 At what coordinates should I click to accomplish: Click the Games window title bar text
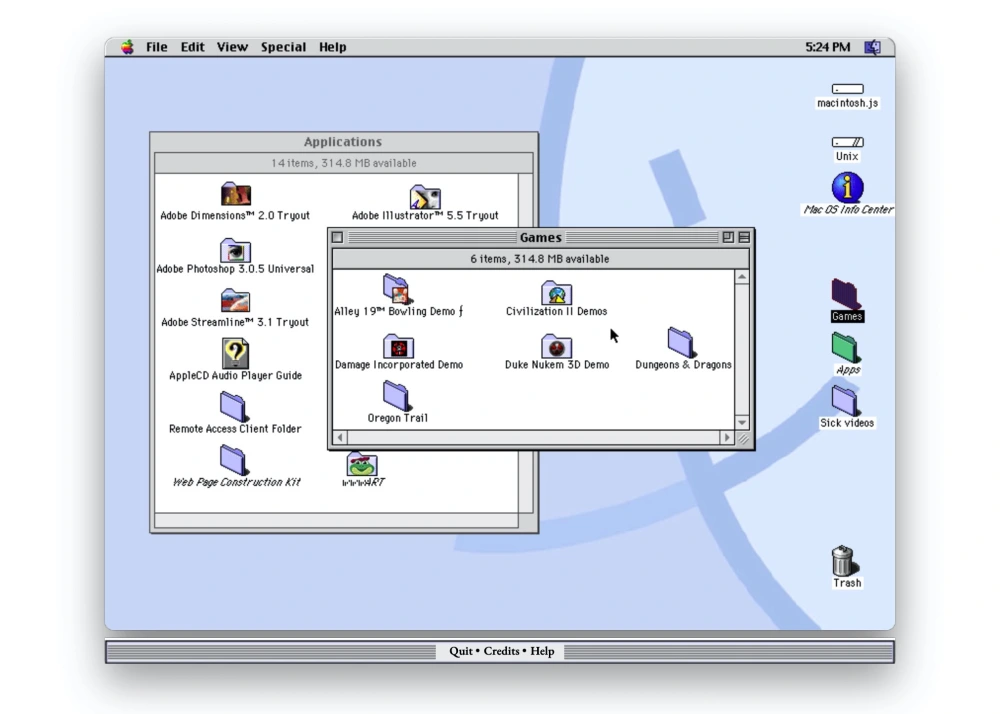click(541, 238)
